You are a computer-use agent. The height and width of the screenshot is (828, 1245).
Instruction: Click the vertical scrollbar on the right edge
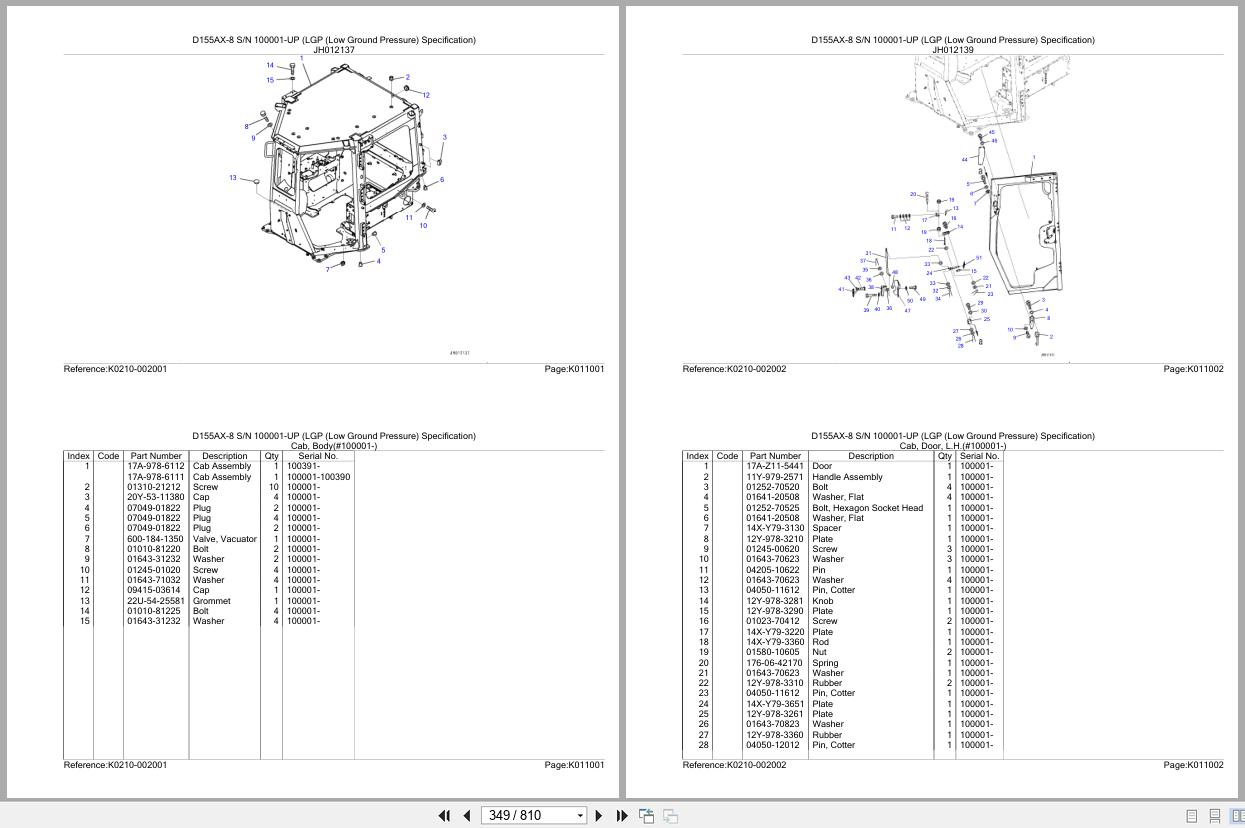click(1240, 400)
